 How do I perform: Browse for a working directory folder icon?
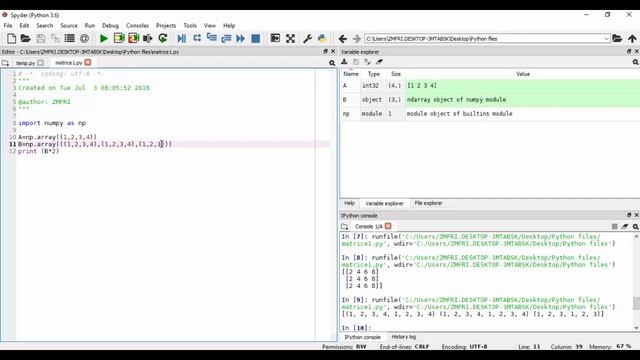click(x=617, y=39)
